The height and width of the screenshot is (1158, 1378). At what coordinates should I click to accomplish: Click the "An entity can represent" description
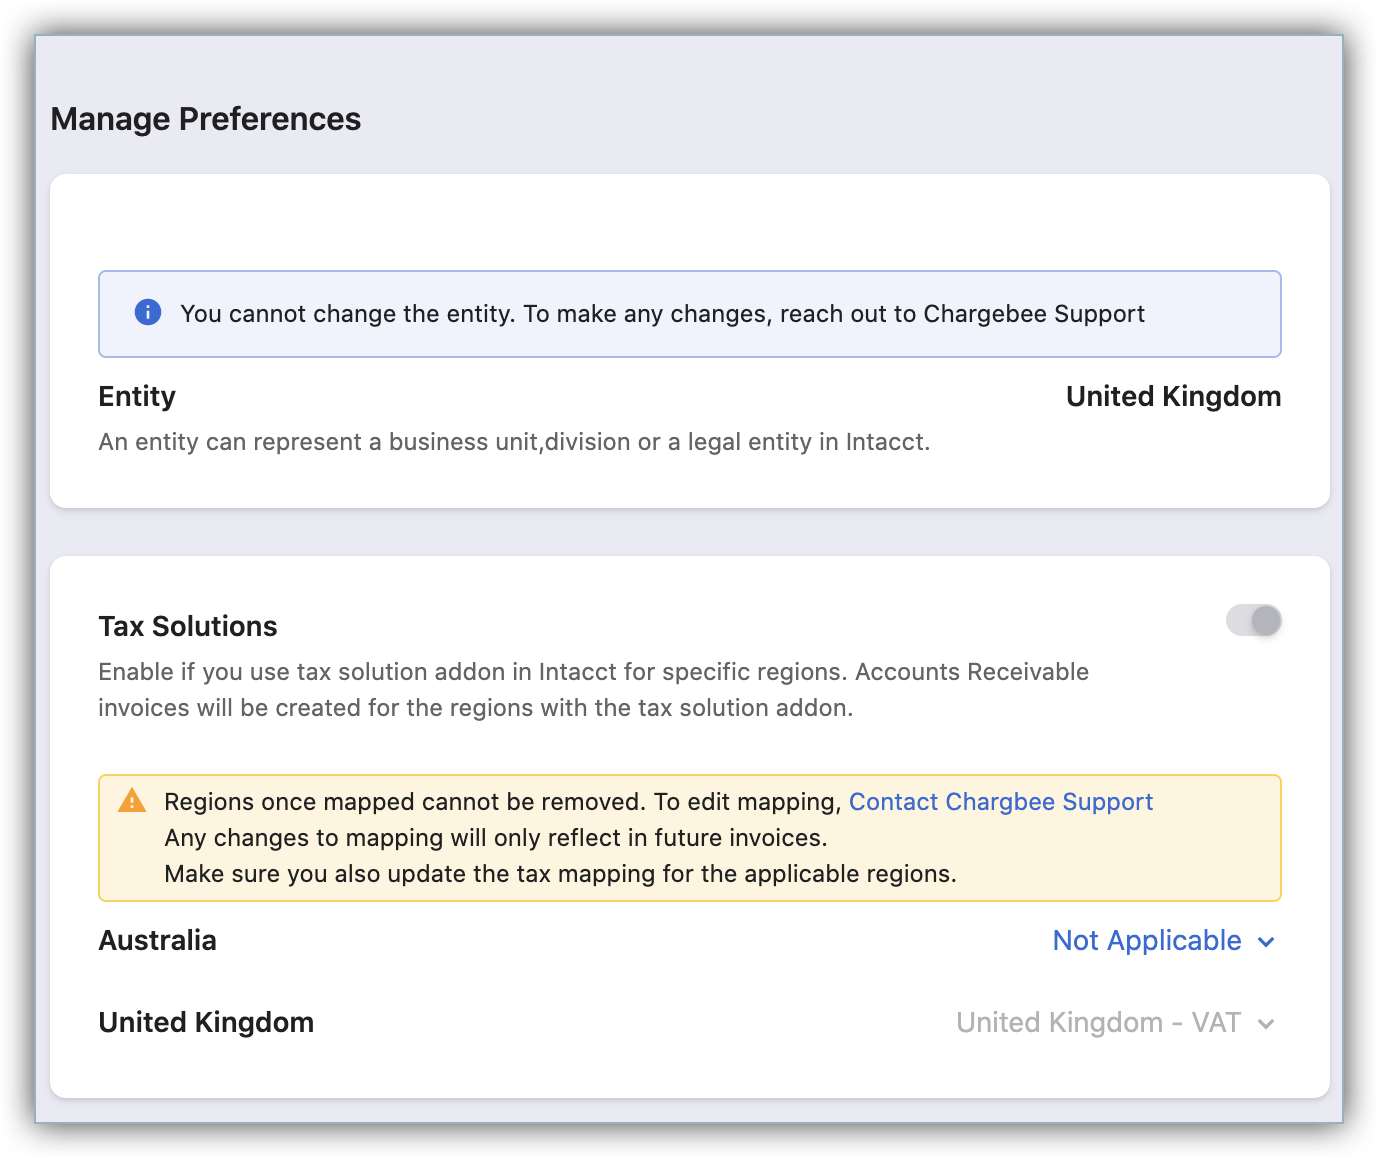pyautogui.click(x=514, y=442)
